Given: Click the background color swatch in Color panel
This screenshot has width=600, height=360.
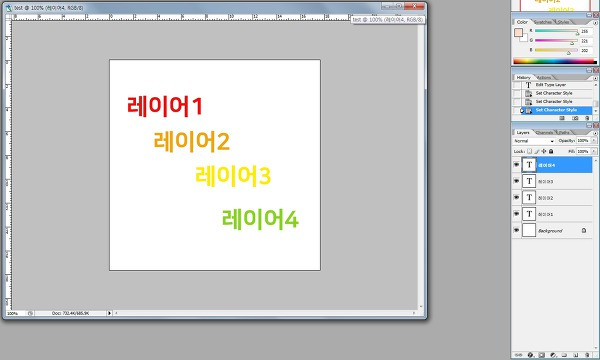Looking at the screenshot, I should click(525, 39).
